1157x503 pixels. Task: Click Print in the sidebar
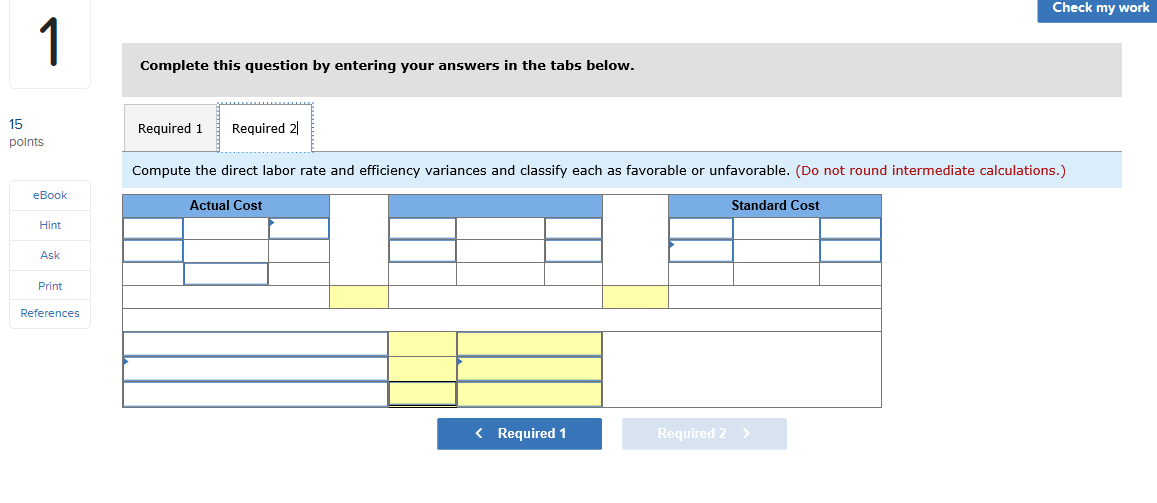tap(50, 285)
